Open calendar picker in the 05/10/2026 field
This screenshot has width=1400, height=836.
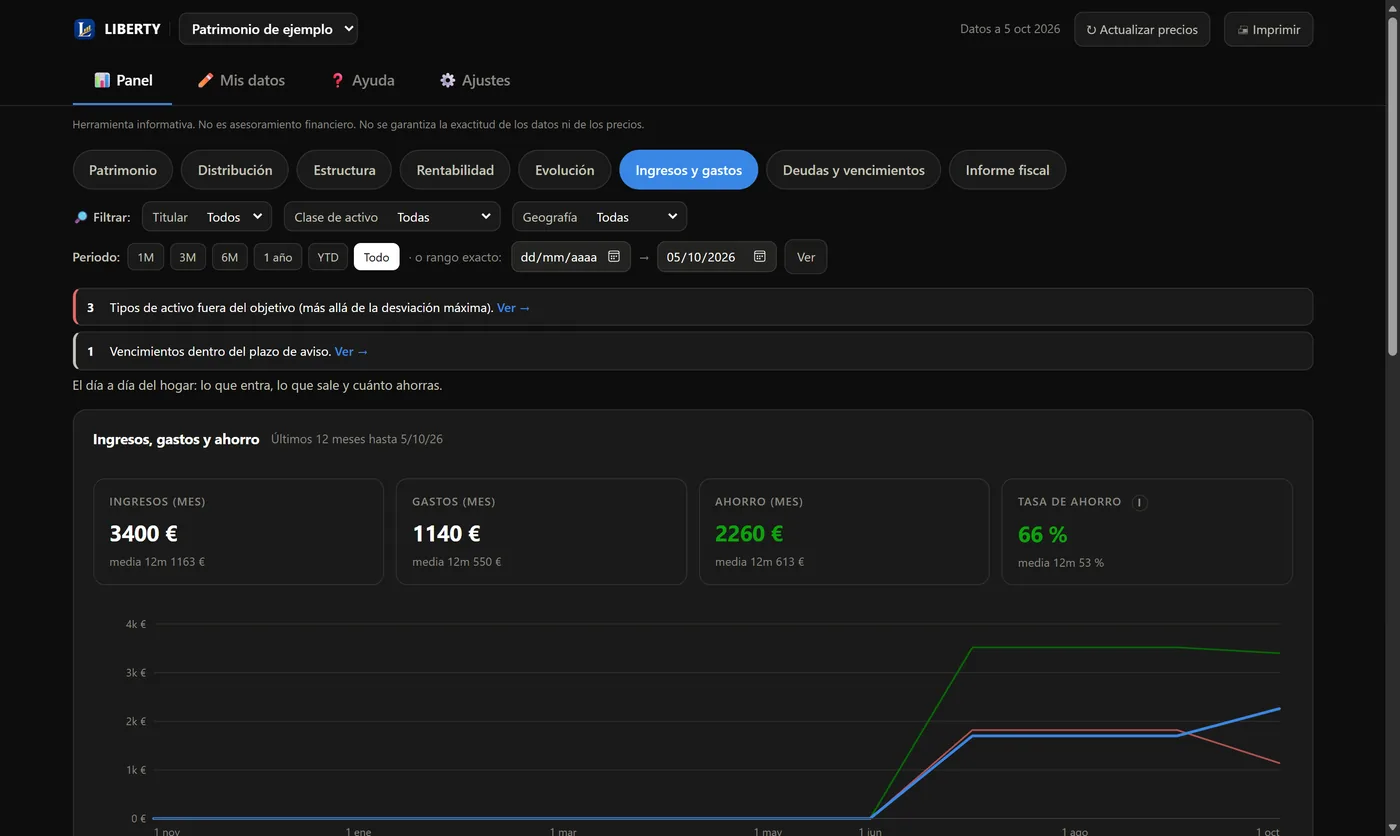(760, 257)
